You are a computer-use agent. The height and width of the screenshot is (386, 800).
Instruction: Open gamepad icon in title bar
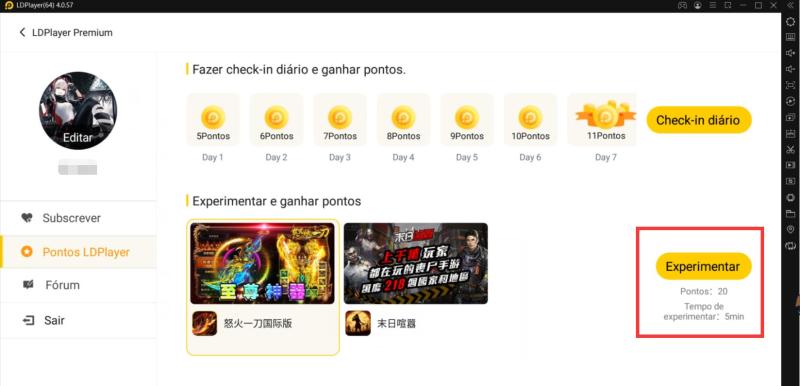coord(682,5)
